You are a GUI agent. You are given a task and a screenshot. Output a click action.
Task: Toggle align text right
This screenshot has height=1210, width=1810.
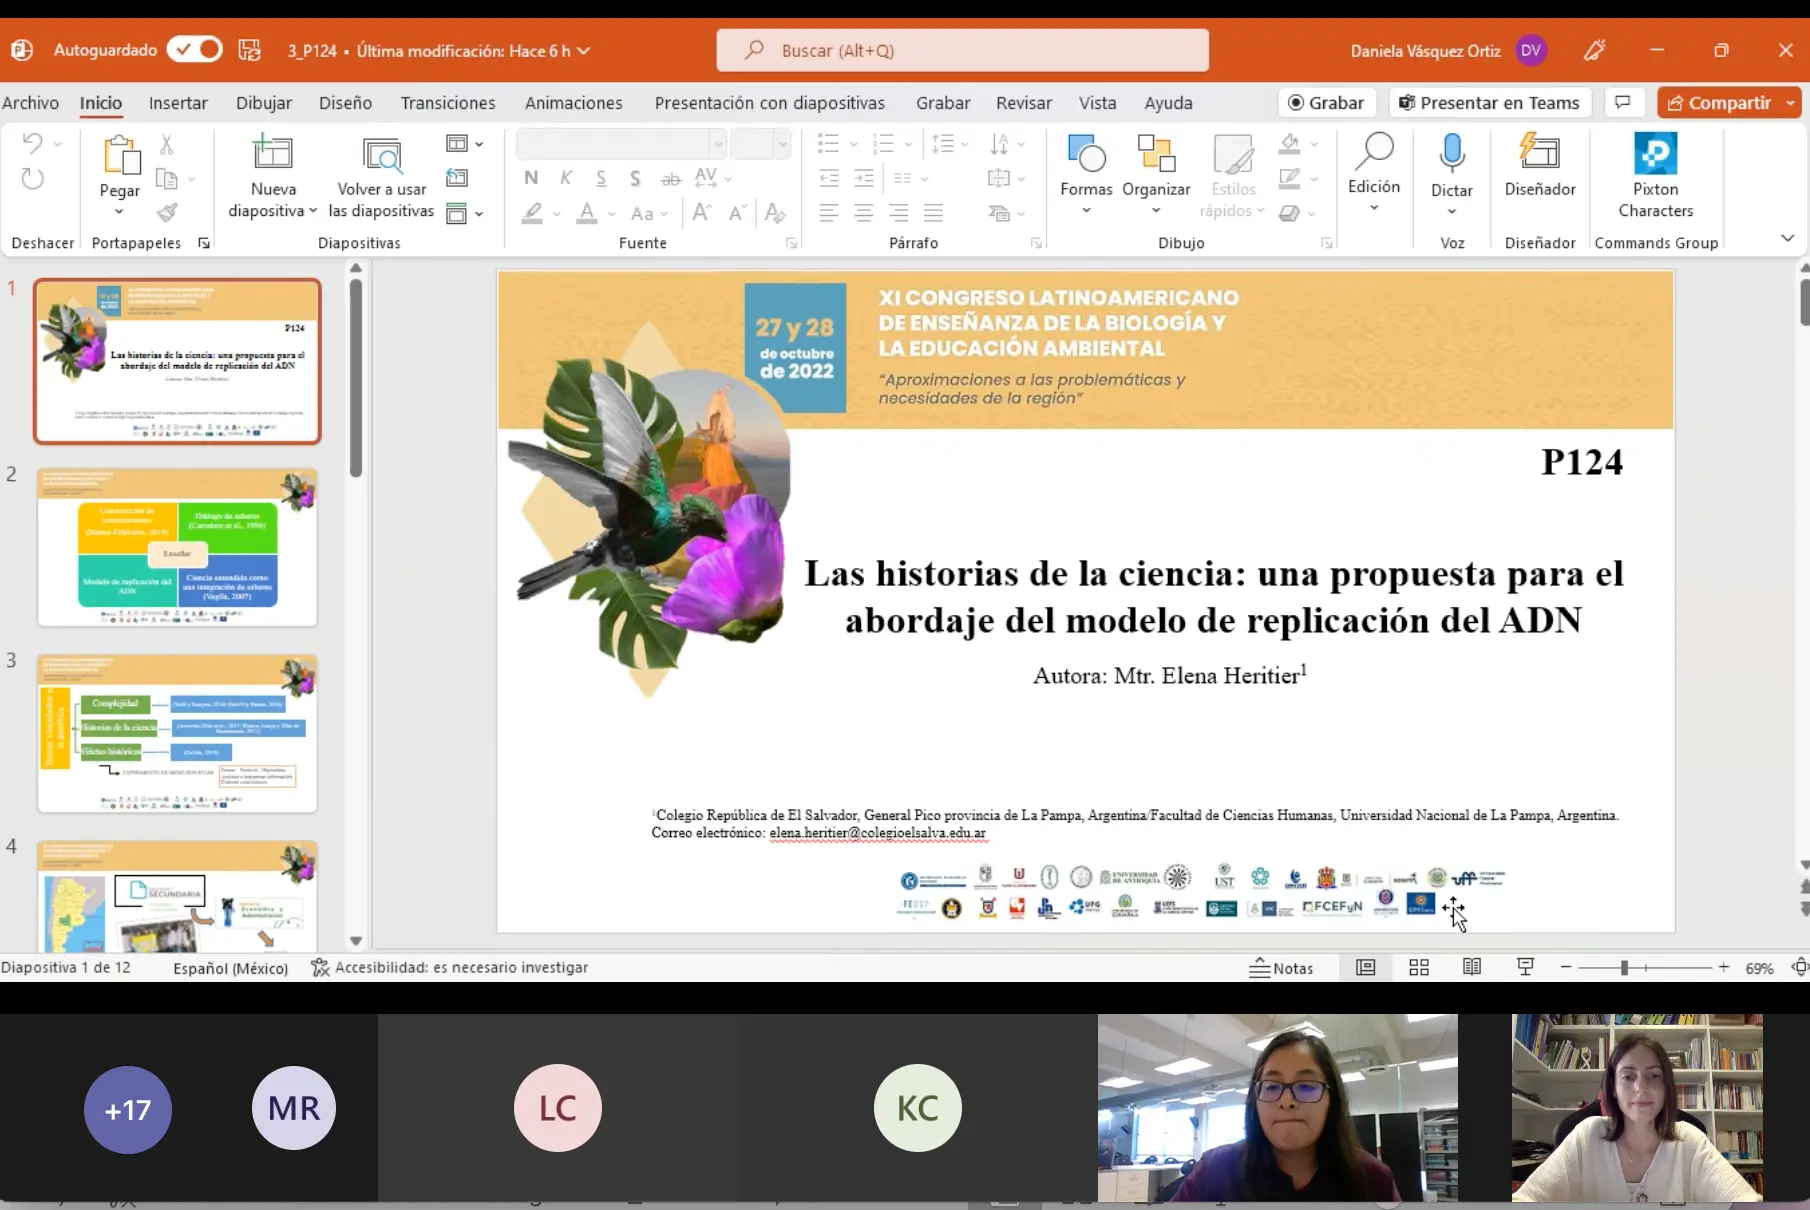click(x=899, y=212)
